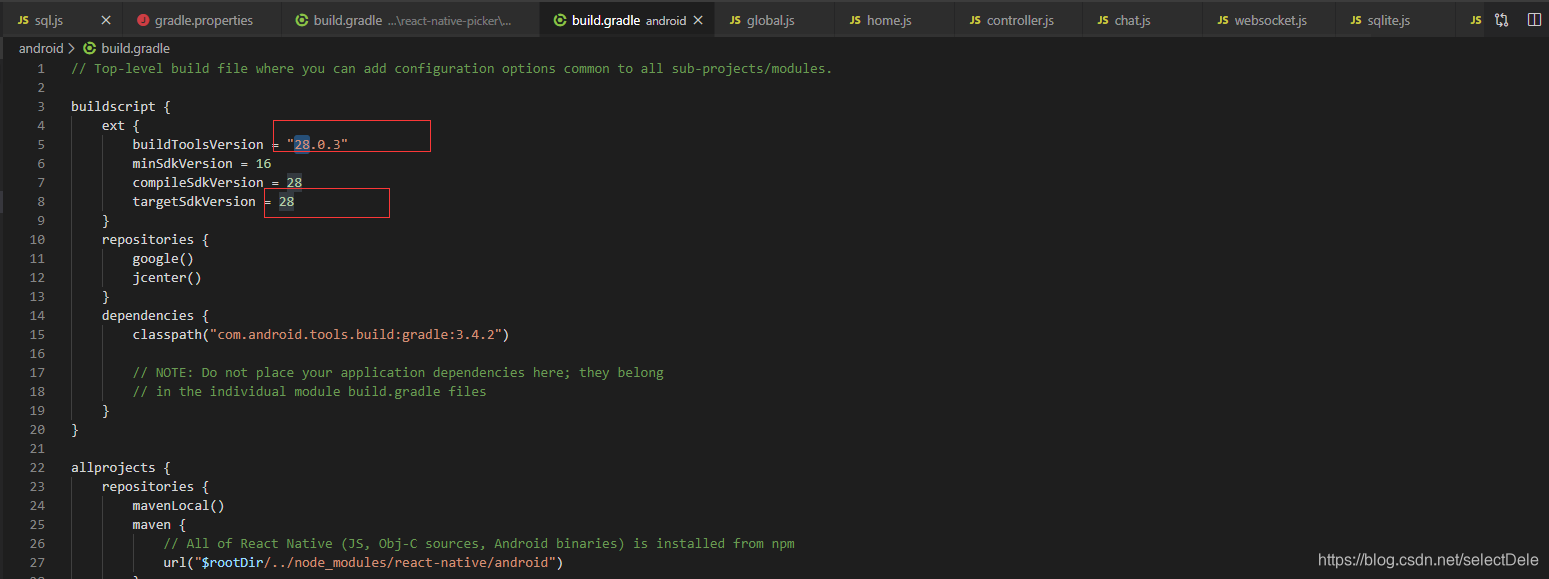Click the Top-level build file comment
This screenshot has width=1549, height=579.
(452, 68)
